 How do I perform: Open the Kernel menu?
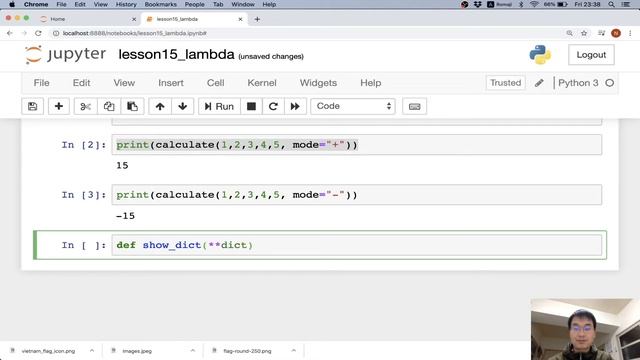(x=262, y=83)
